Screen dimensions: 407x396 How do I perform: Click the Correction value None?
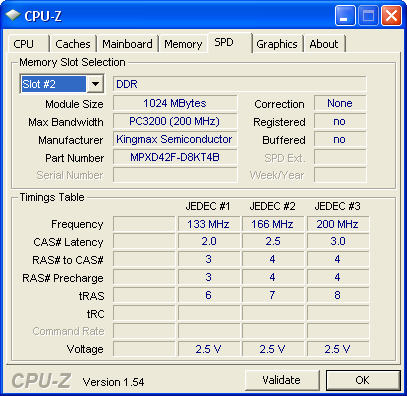click(340, 103)
